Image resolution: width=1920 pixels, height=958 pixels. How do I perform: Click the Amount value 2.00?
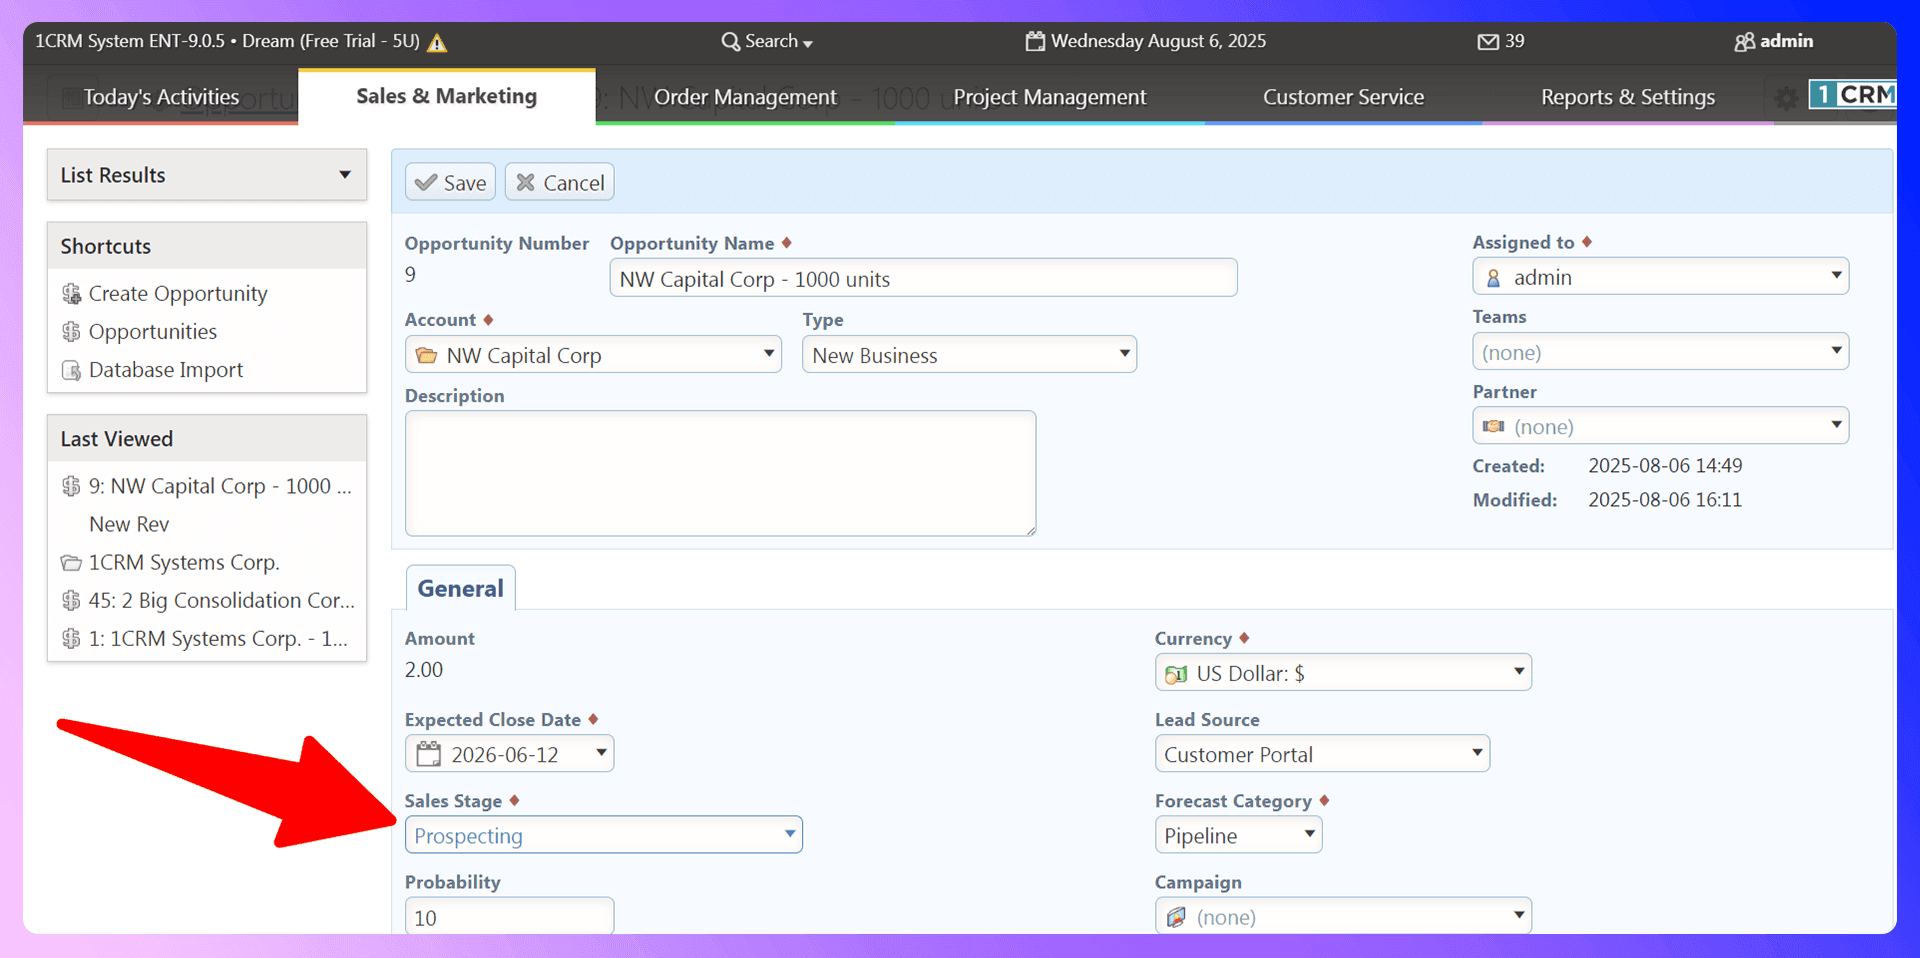(424, 670)
